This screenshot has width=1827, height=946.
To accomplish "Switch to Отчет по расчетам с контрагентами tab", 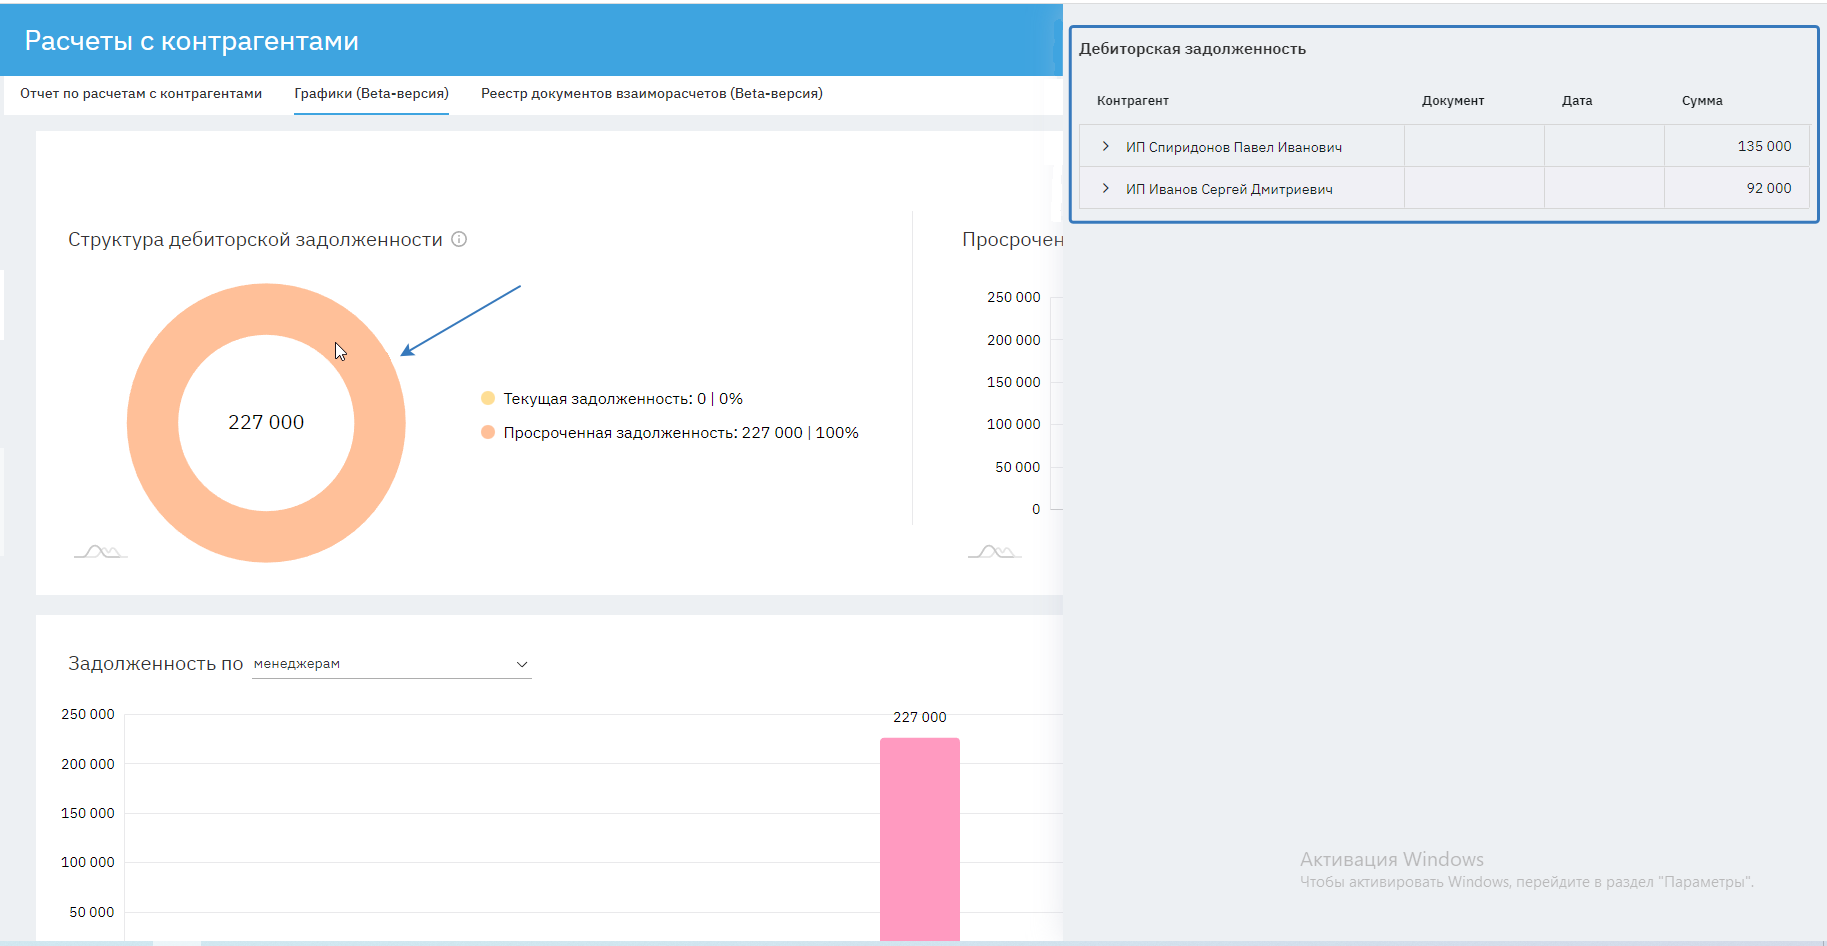I will pos(141,94).
